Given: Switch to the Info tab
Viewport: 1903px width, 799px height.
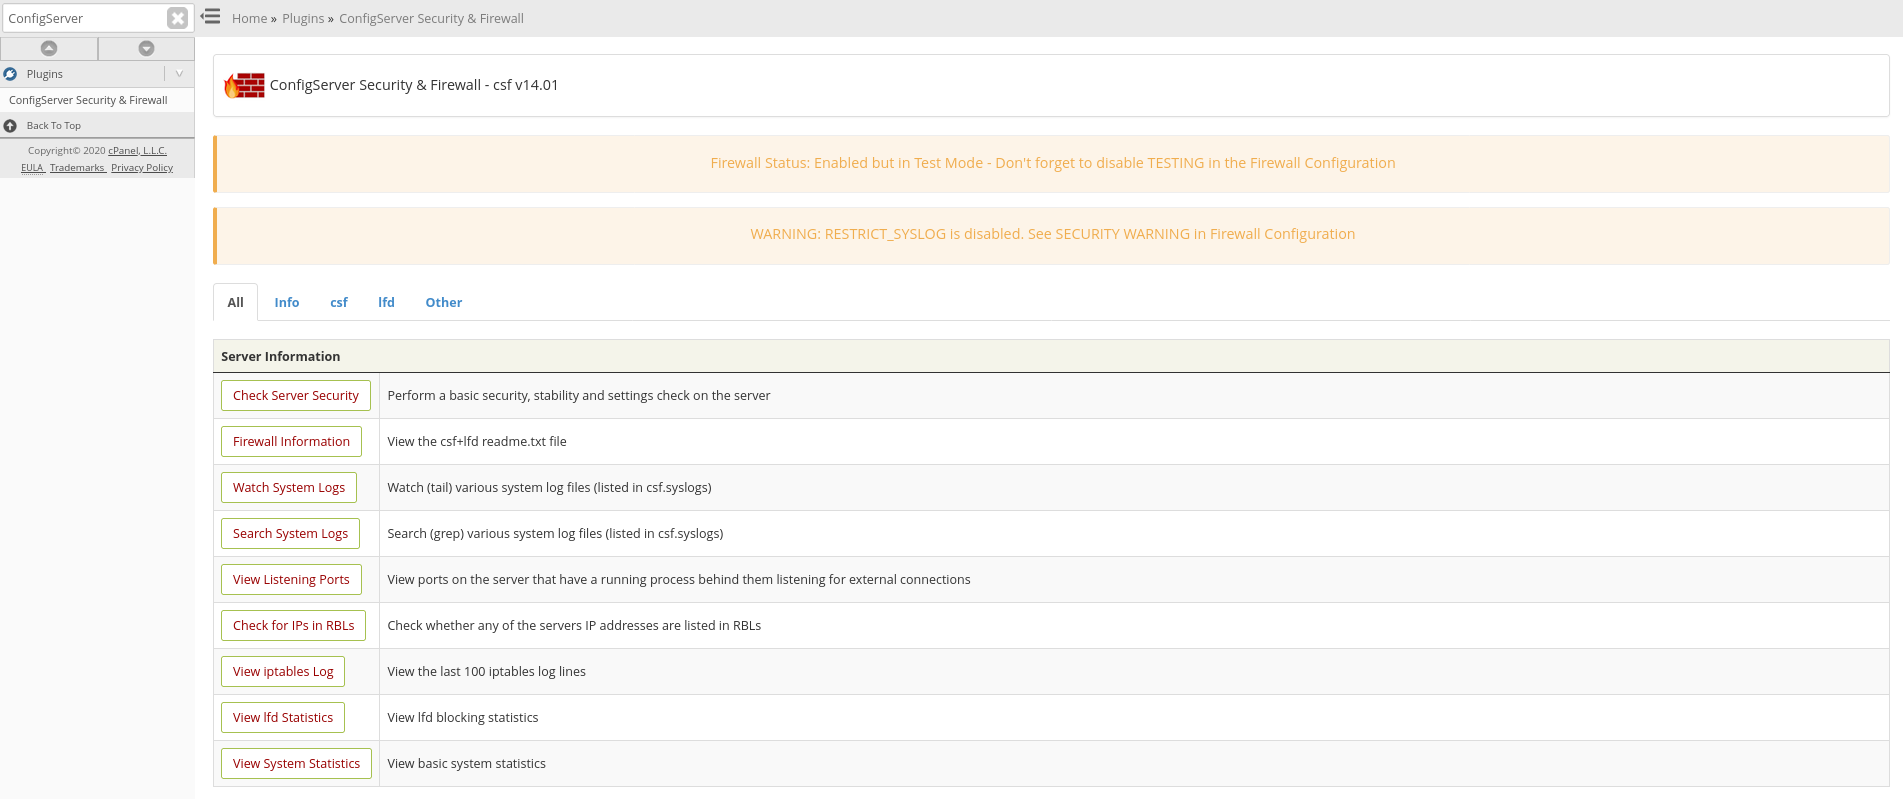Looking at the screenshot, I should click(287, 302).
